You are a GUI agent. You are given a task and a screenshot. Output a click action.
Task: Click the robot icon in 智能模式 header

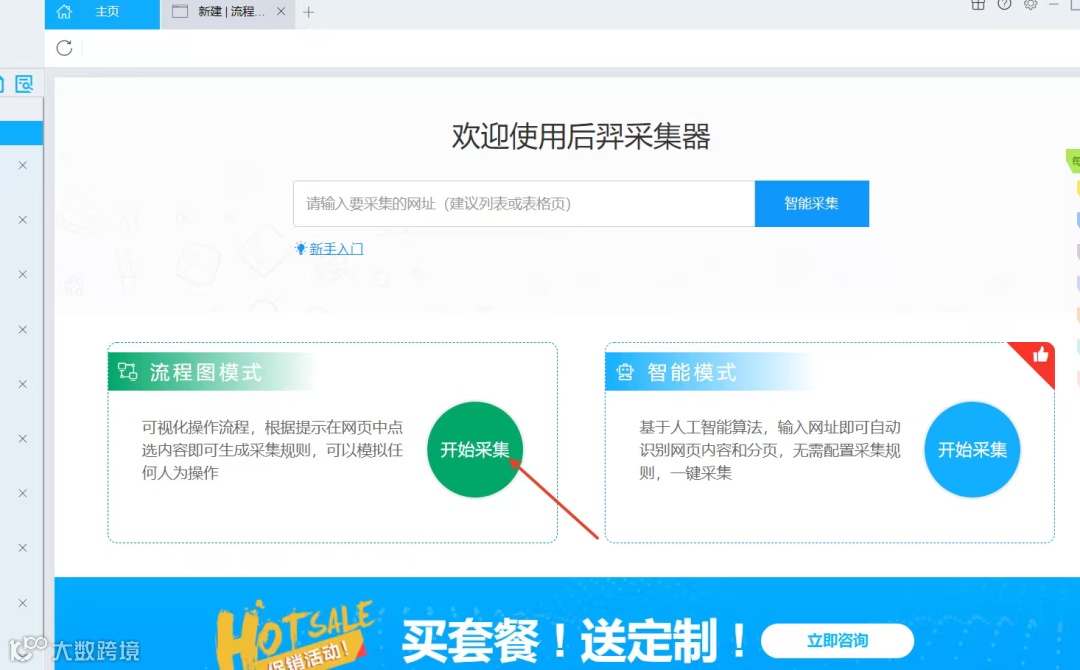coord(625,373)
